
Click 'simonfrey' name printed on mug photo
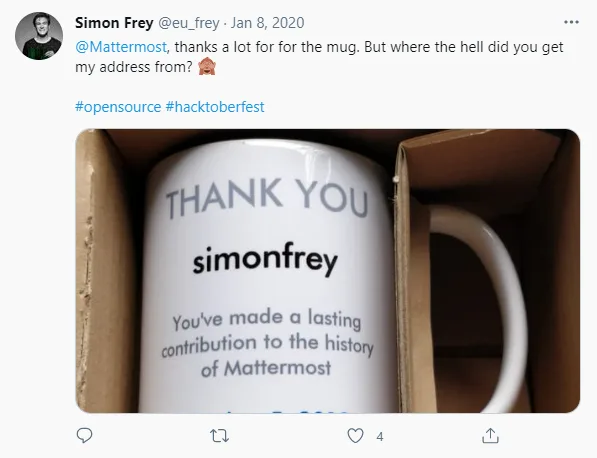265,259
